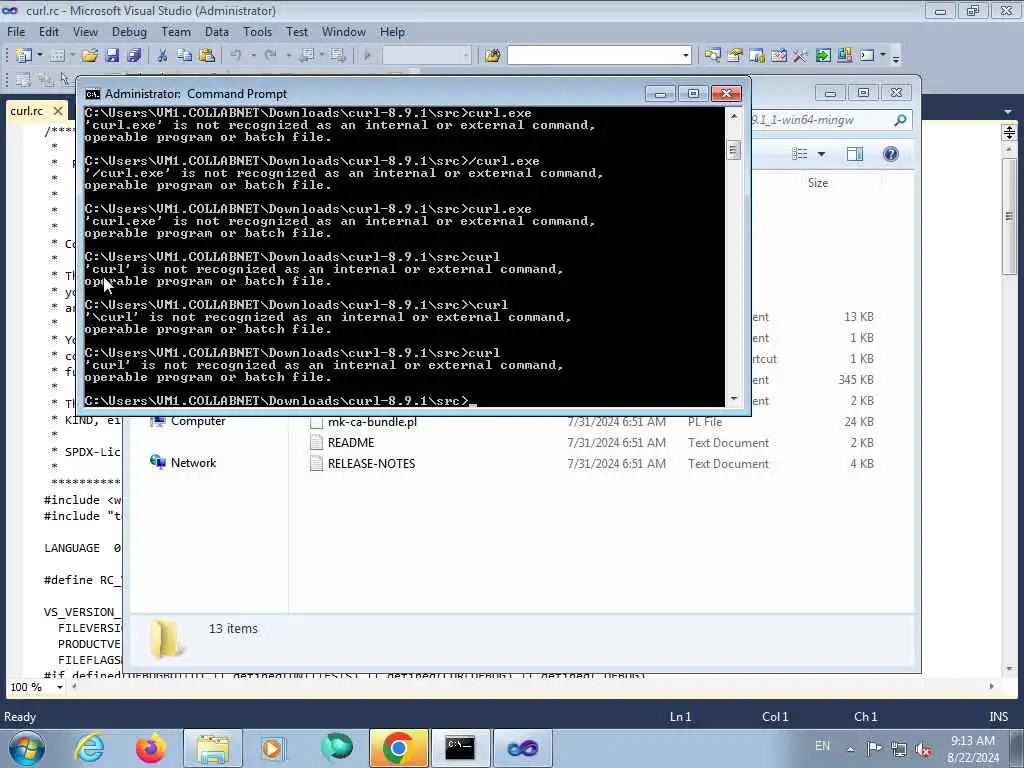Click the Size column header
This screenshot has width=1024, height=768.
pos(818,183)
